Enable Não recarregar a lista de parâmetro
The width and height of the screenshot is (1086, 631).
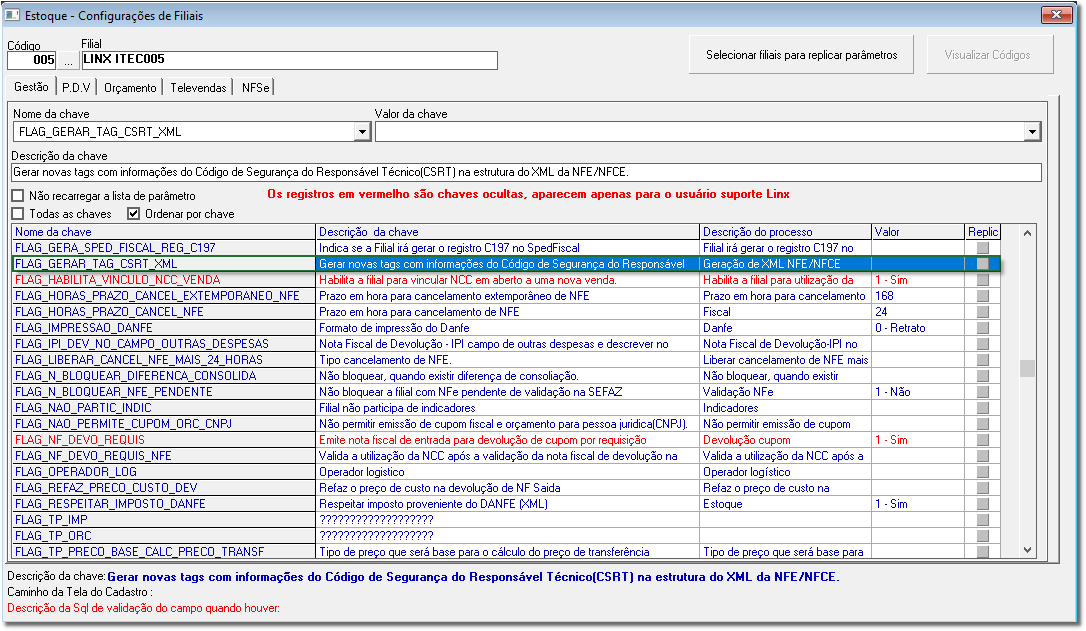click(x=18, y=196)
